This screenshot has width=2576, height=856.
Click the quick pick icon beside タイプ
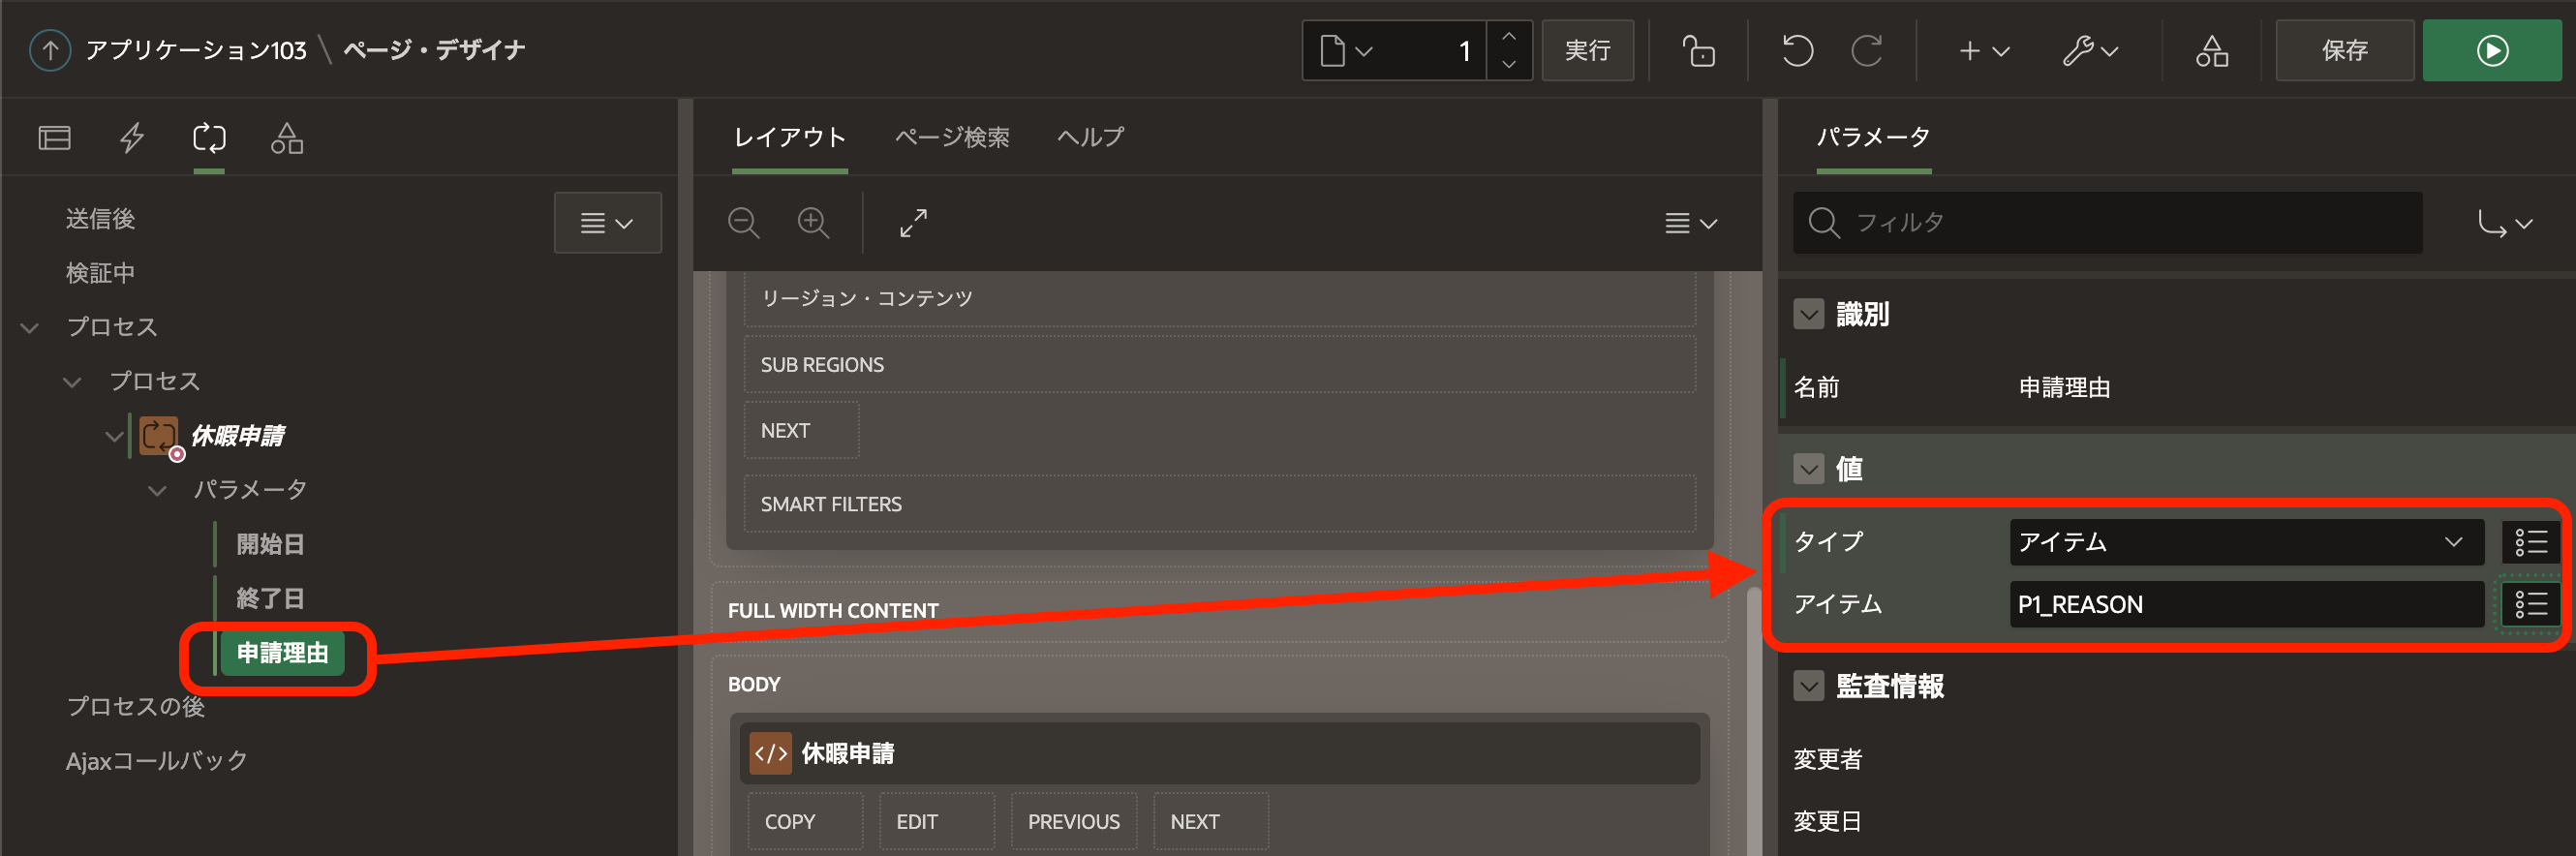click(2531, 542)
